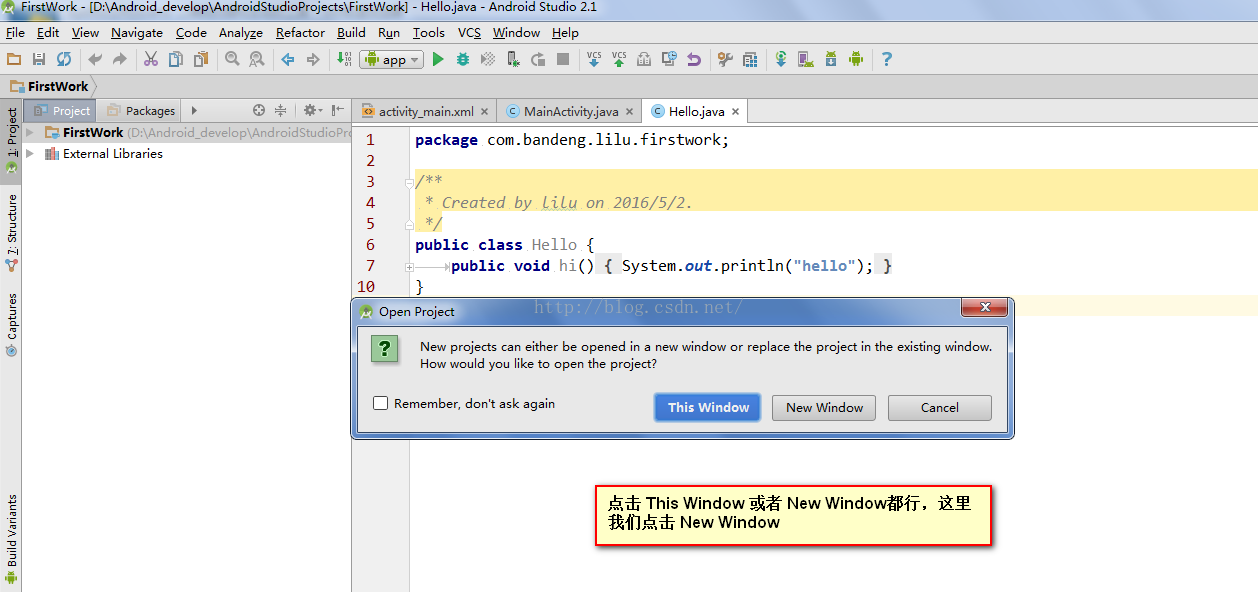Click Save All disk icon

(x=39, y=60)
